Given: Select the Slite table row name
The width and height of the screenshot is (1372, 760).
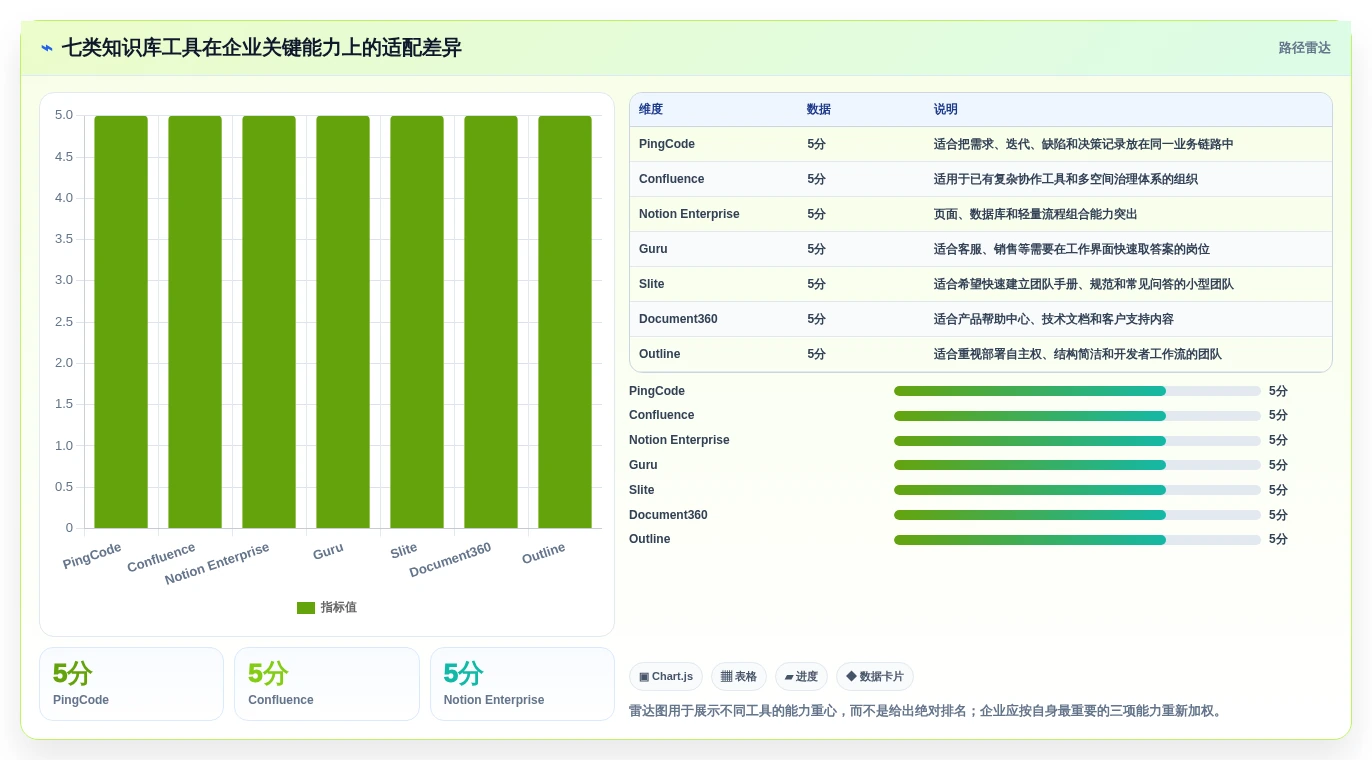Looking at the screenshot, I should pos(652,284).
